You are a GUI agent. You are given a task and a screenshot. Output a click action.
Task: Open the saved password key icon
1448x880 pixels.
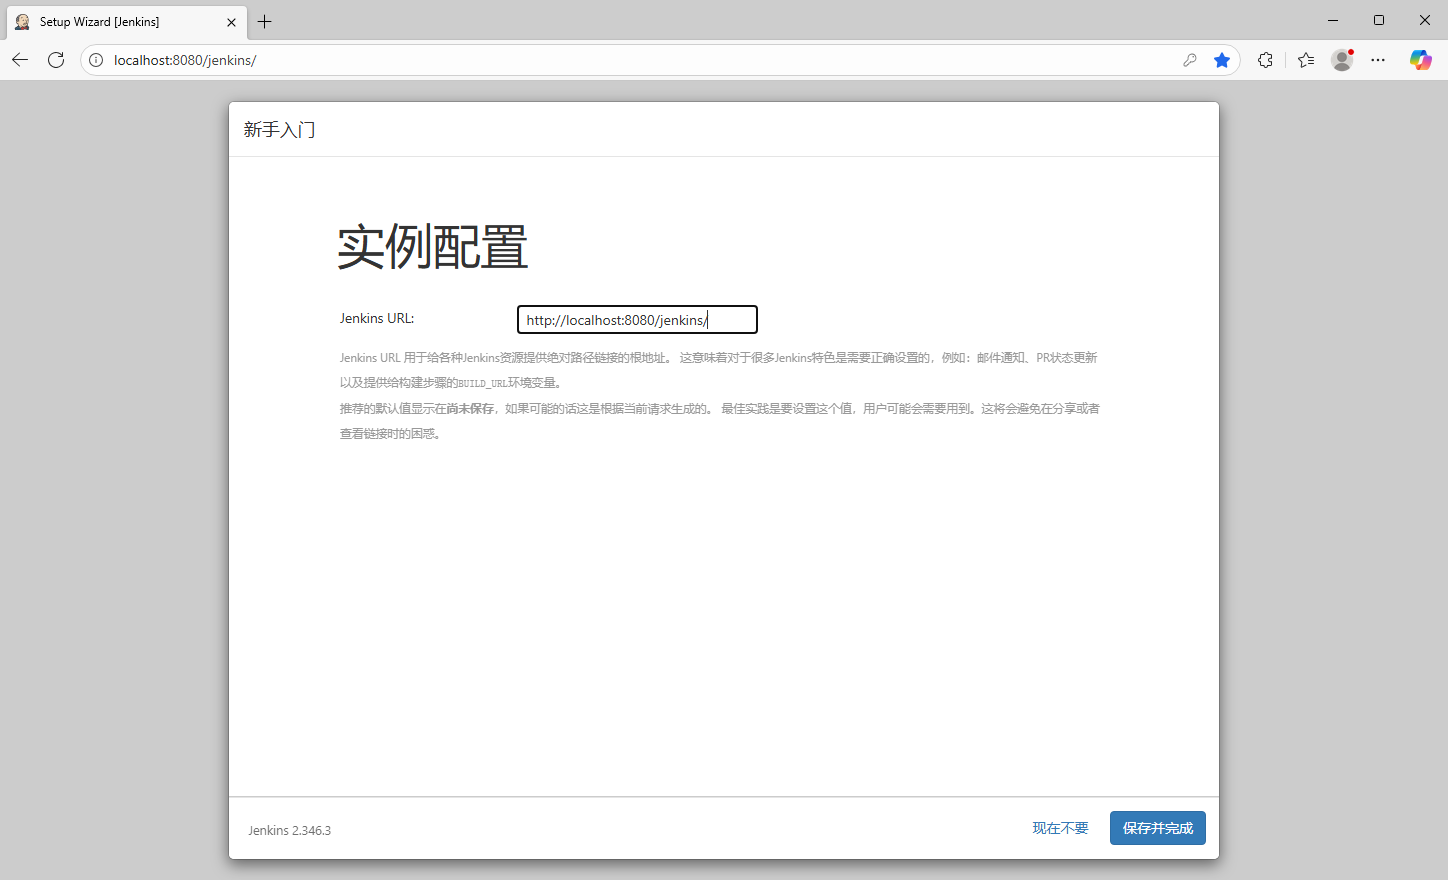1190,60
